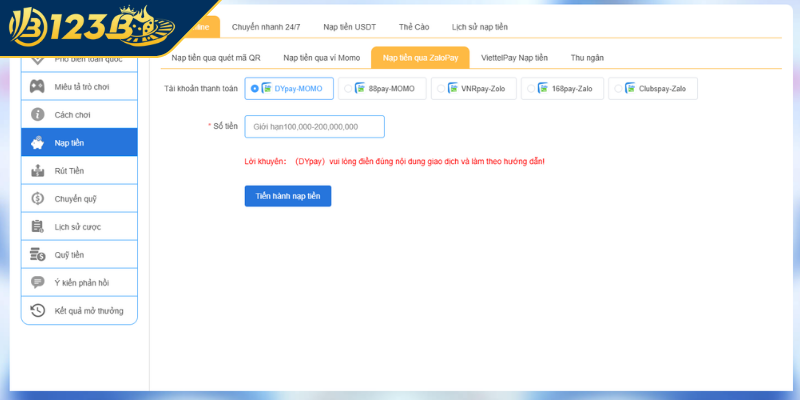Select the DYpay-MOMO payment account

click(255, 88)
